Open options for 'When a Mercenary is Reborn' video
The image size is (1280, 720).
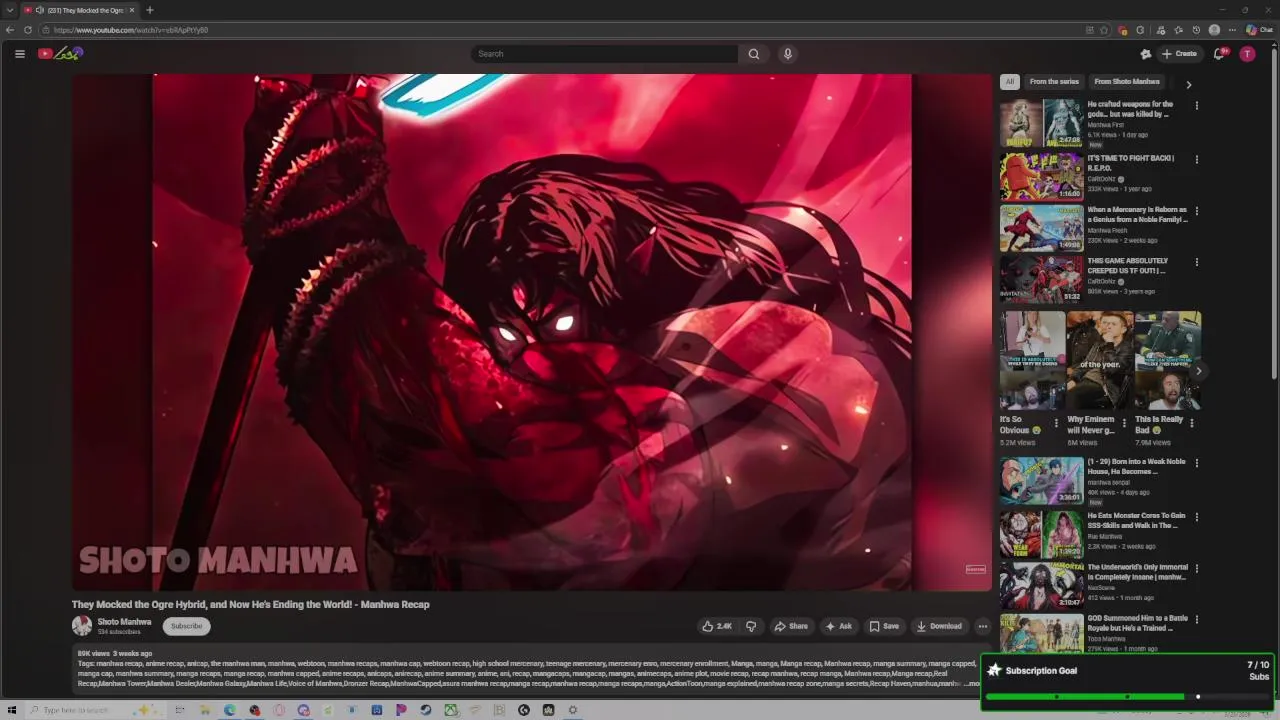pos(1196,211)
